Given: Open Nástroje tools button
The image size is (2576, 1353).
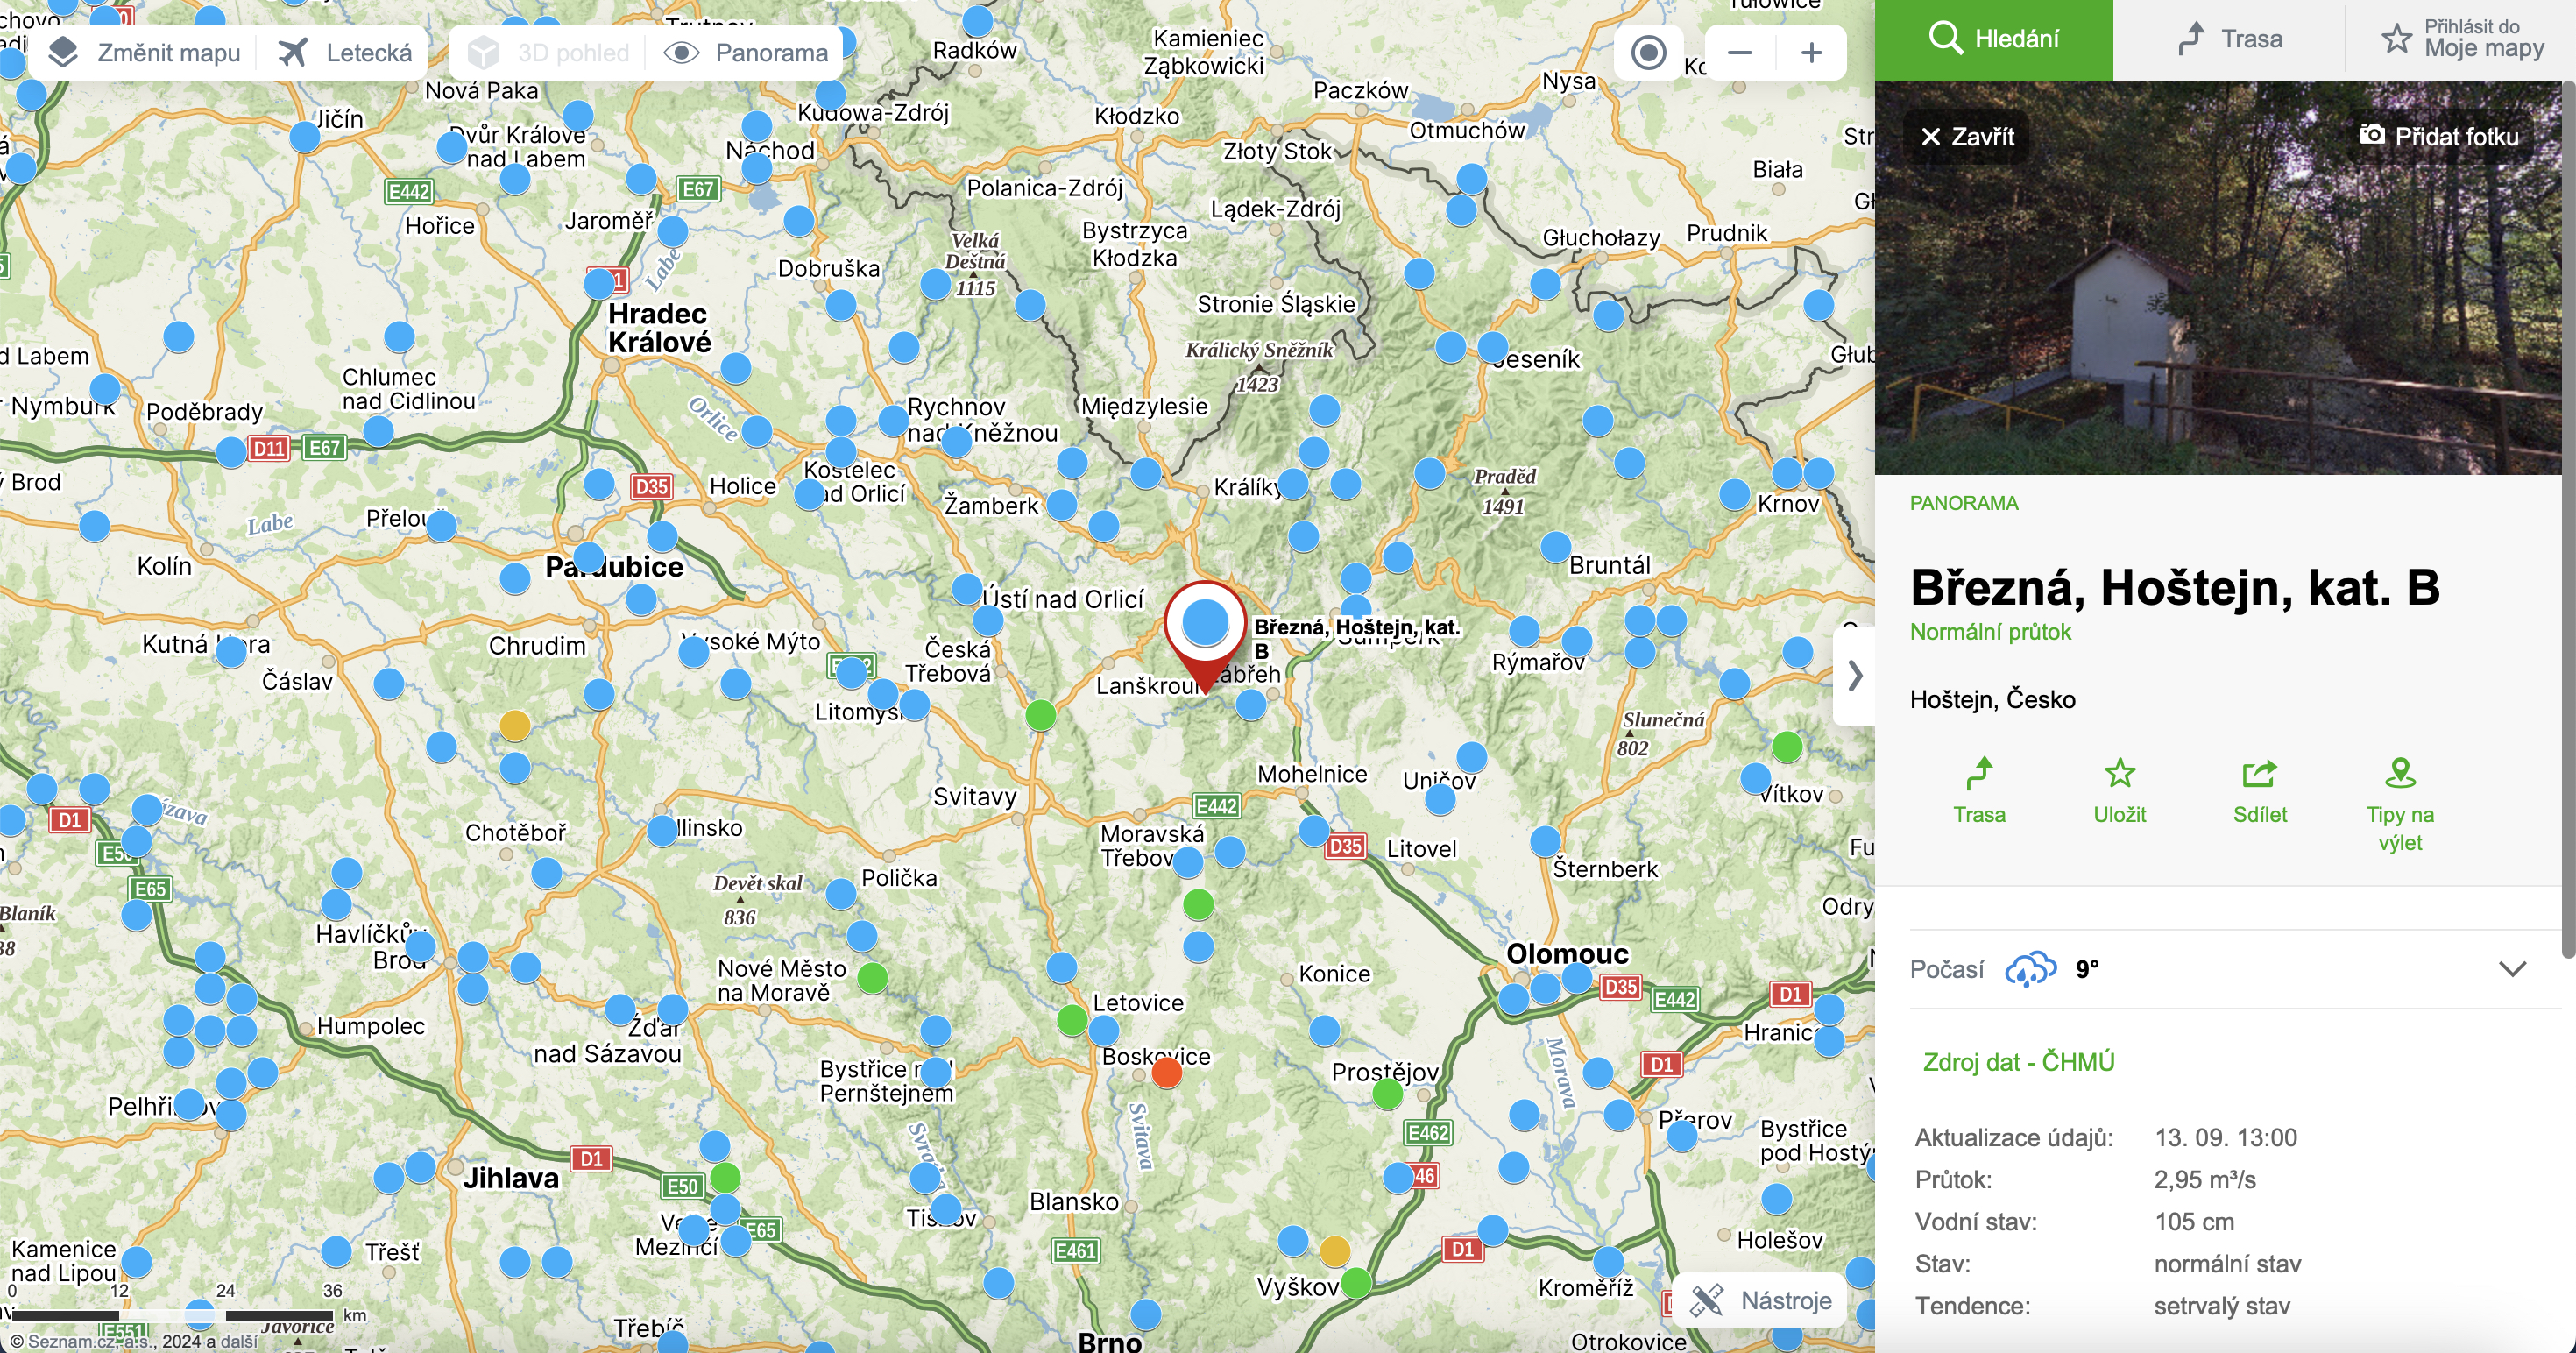Looking at the screenshot, I should [1761, 1300].
